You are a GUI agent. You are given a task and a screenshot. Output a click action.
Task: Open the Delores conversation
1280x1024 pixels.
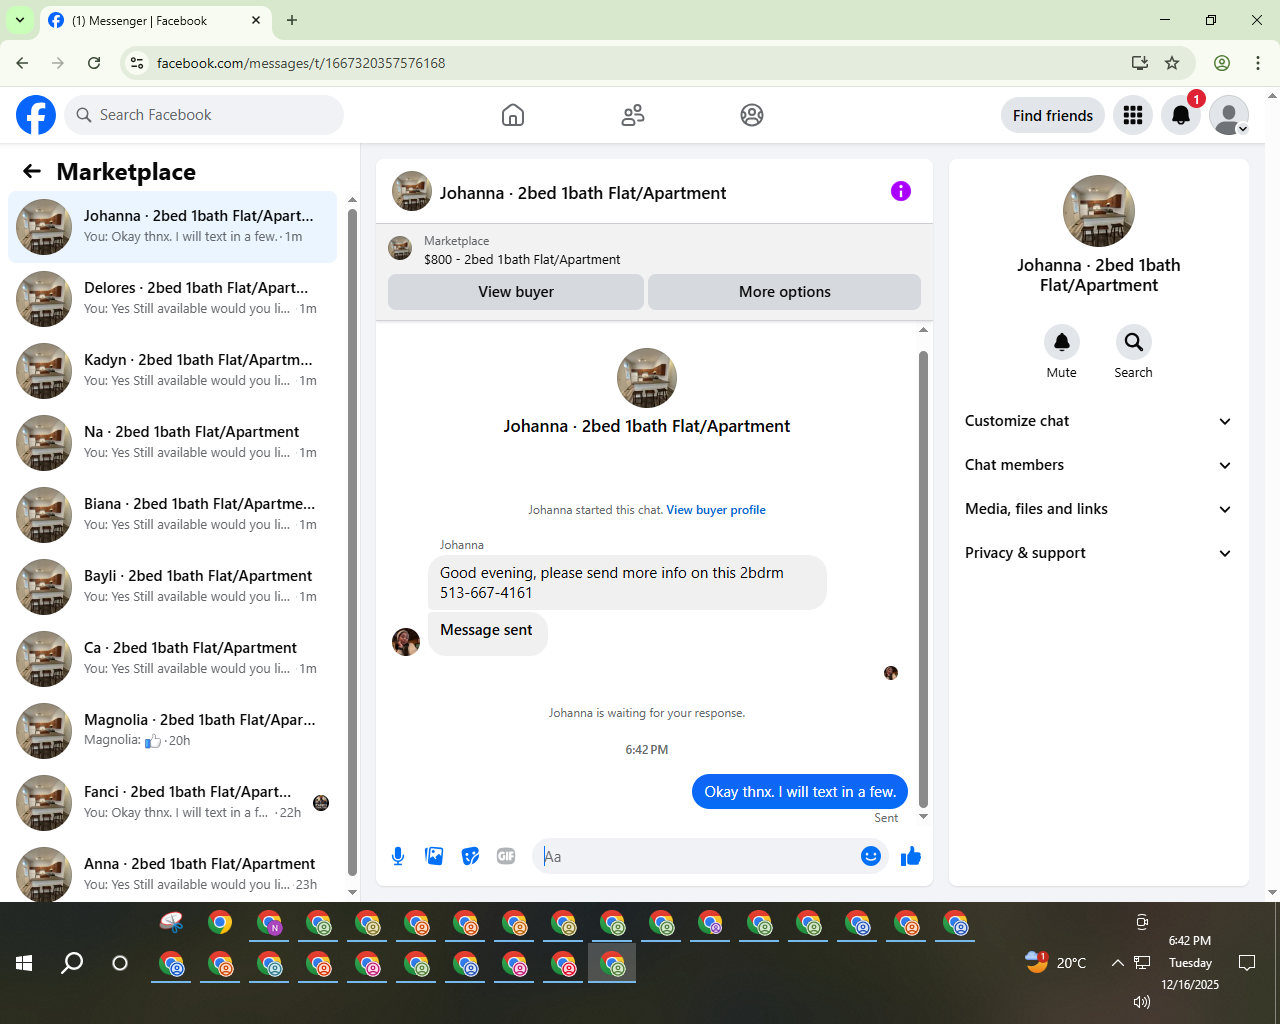(173, 299)
